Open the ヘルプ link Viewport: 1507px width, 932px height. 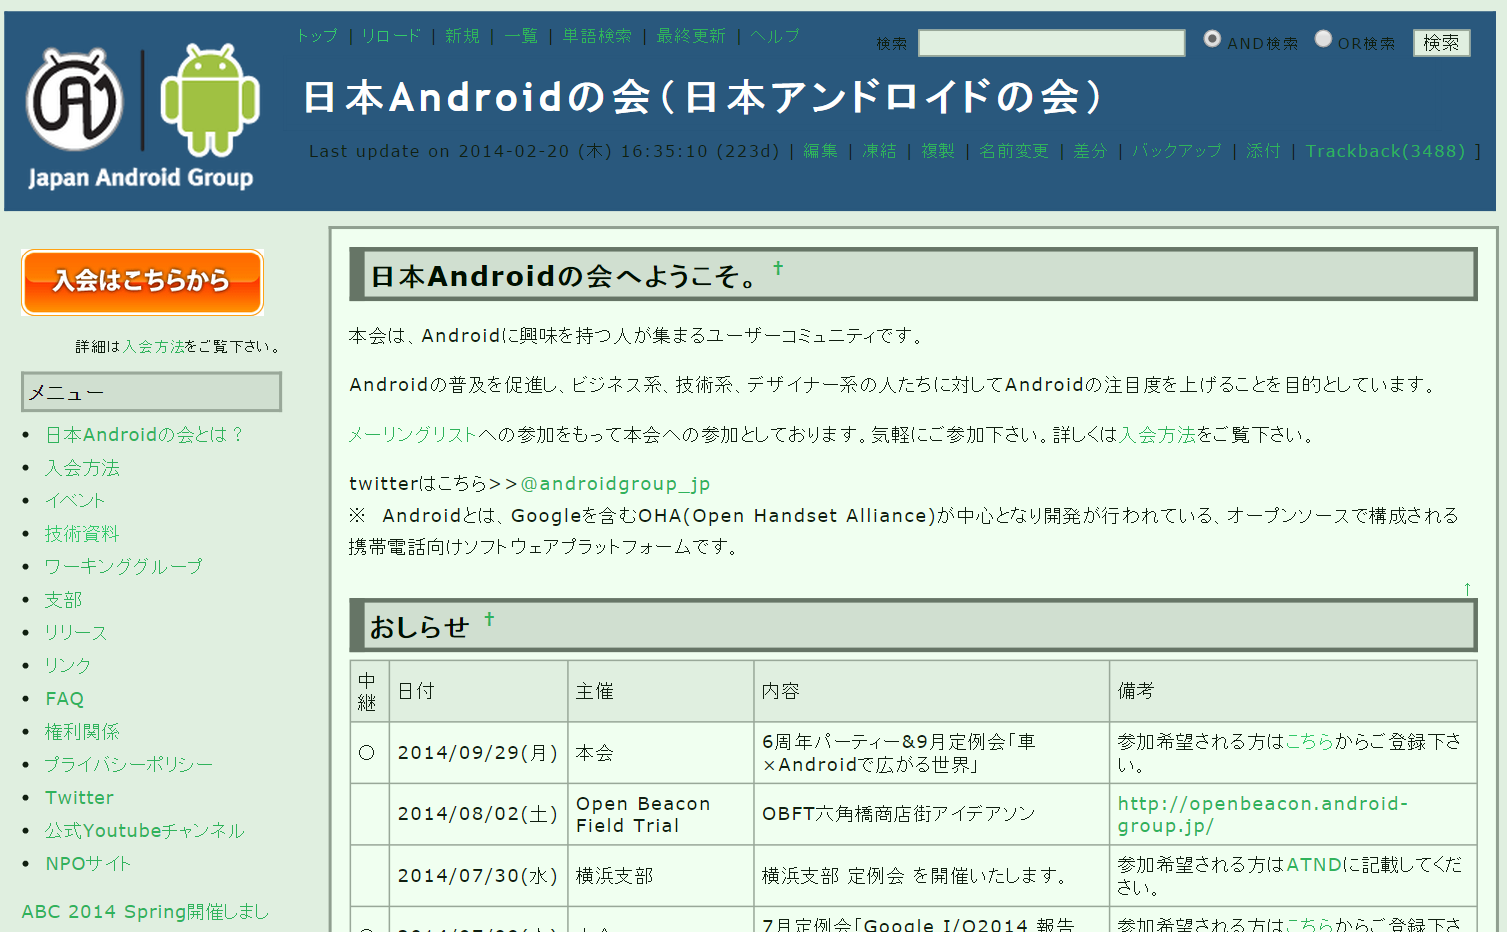pyautogui.click(x=775, y=36)
